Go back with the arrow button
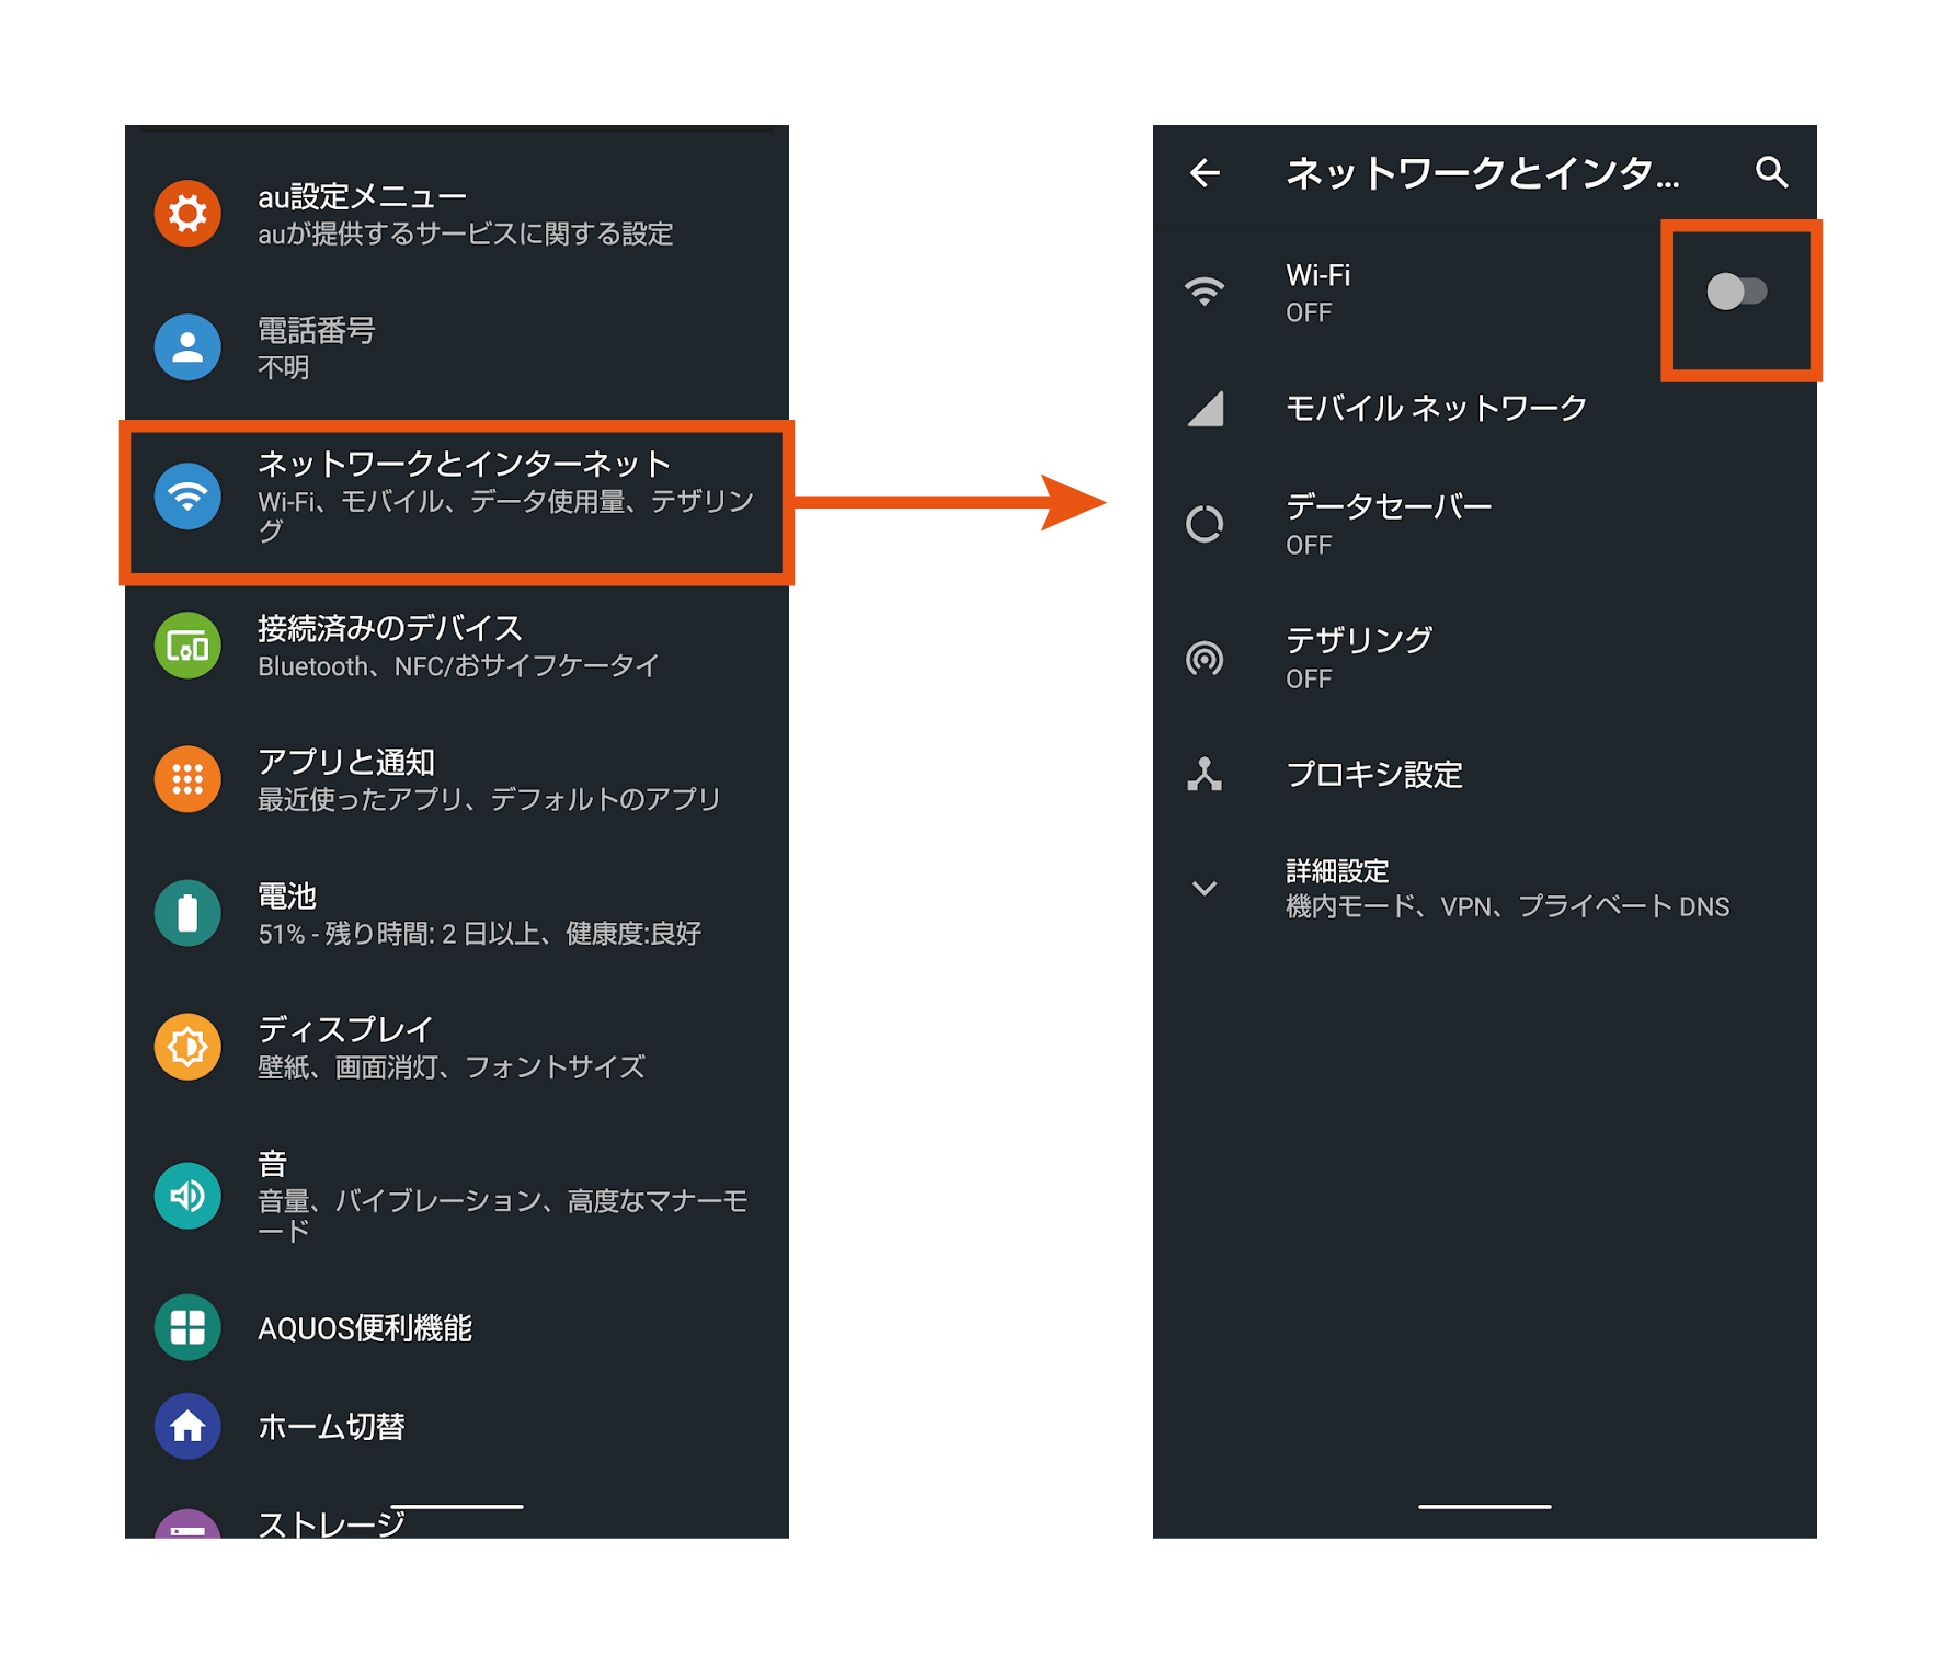Viewport: 1943px width, 1668px height. [x=1205, y=173]
